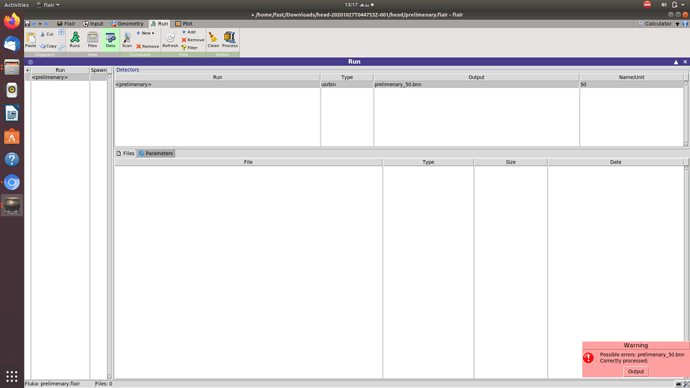The height and width of the screenshot is (388, 690).
Task: Select the Parameters sub-tab
Action: coord(156,154)
